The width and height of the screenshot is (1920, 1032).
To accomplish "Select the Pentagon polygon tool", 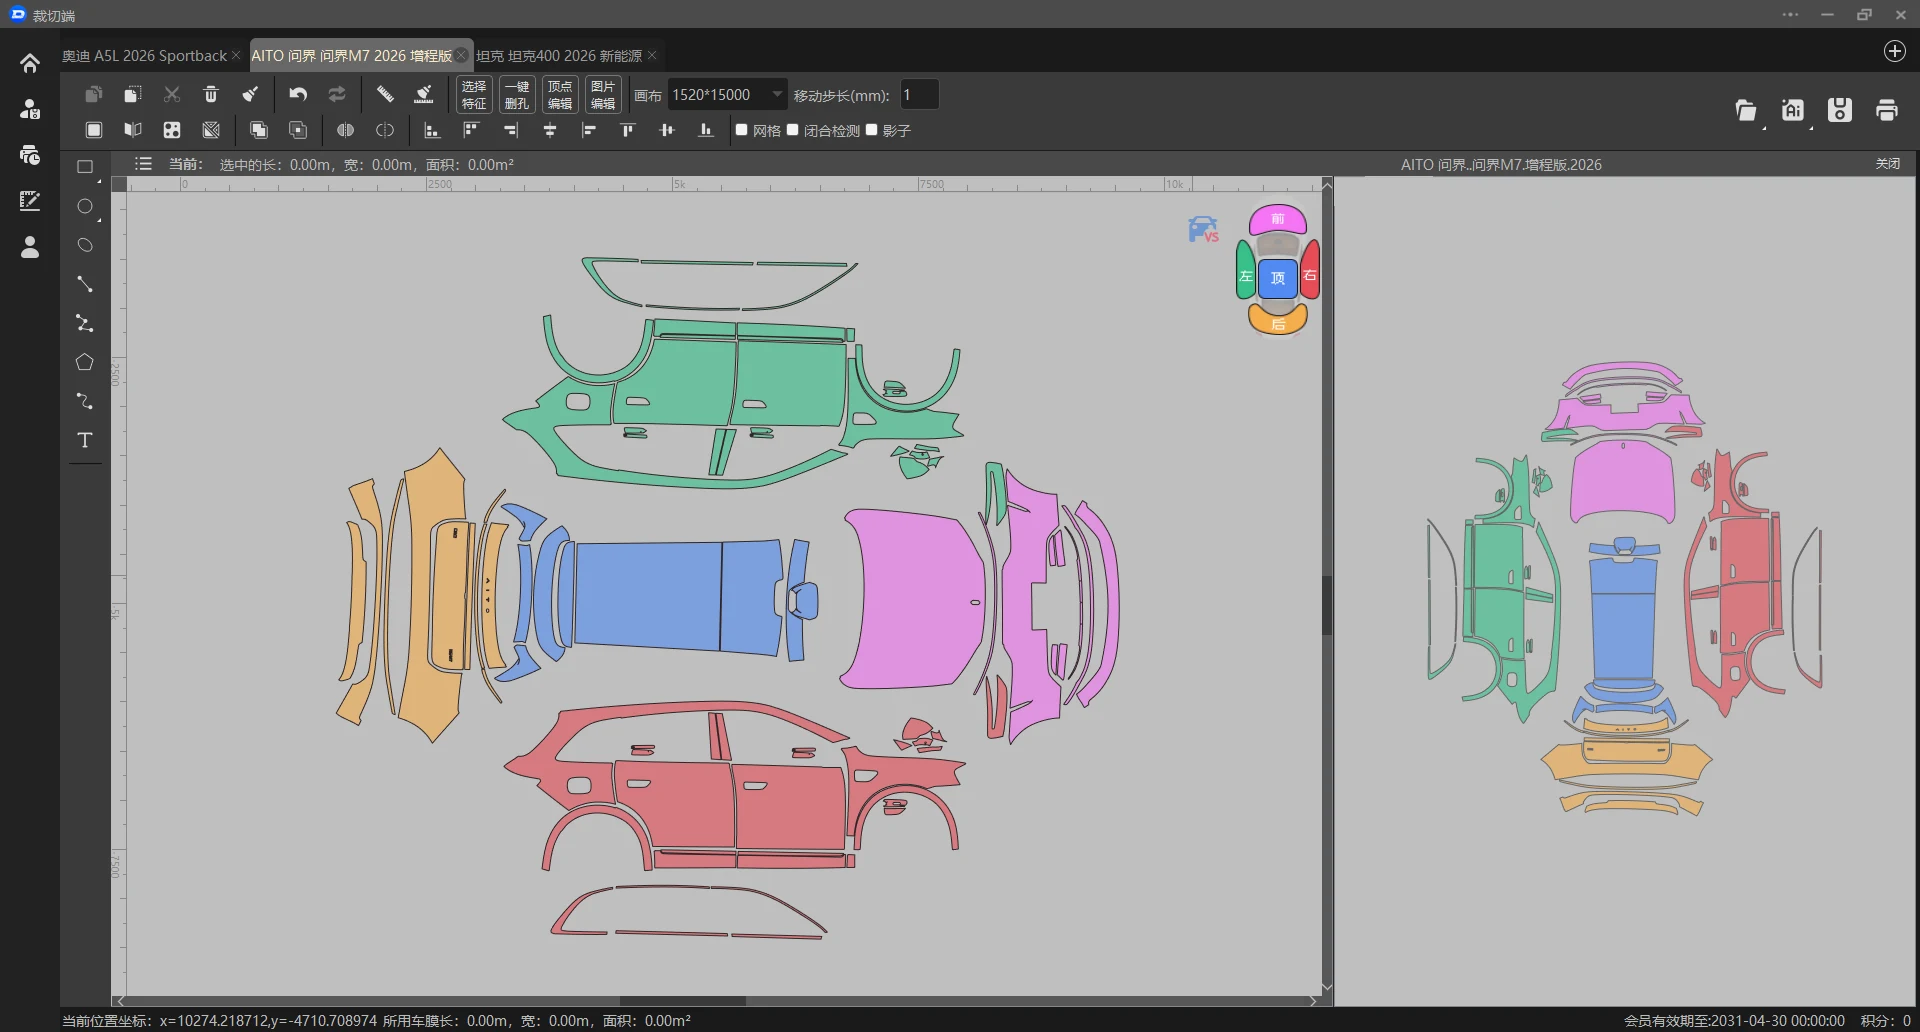I will [85, 362].
